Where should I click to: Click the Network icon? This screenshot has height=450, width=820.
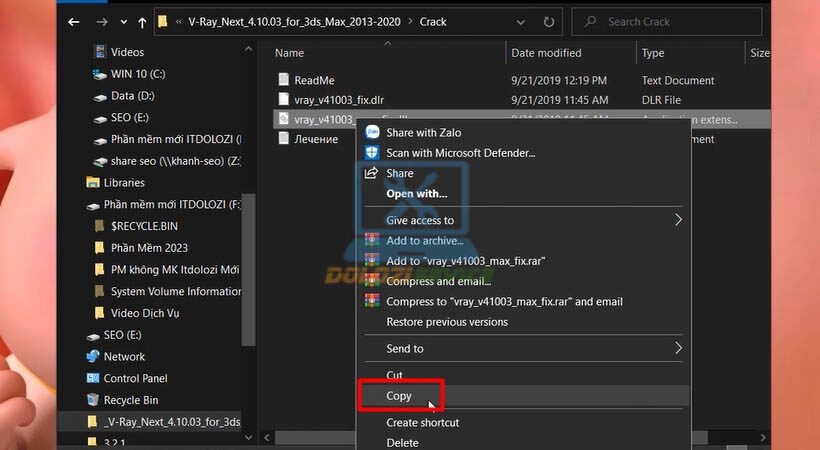pos(93,356)
